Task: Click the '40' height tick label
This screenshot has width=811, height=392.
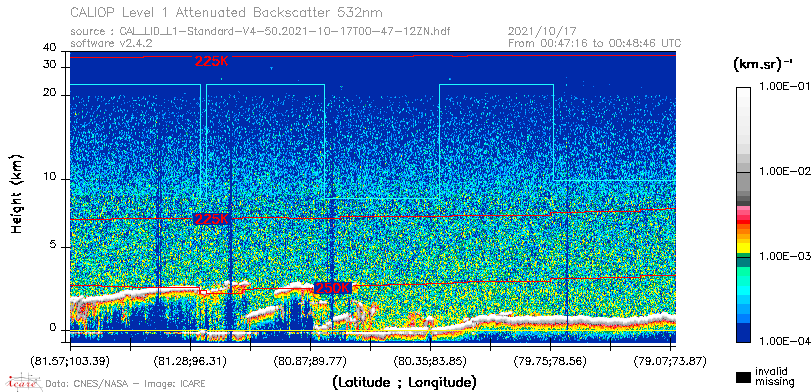Action: [x=50, y=48]
